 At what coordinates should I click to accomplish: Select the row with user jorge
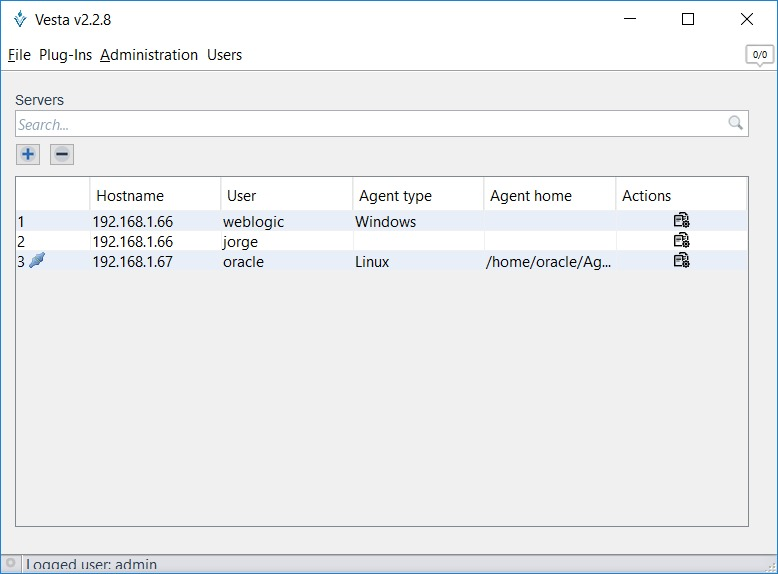[x=240, y=242]
